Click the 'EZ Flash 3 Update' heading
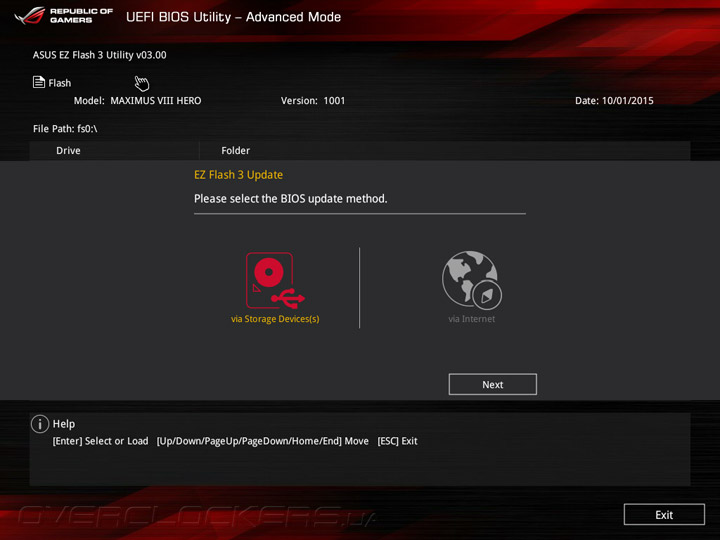720x540 pixels. click(238, 175)
